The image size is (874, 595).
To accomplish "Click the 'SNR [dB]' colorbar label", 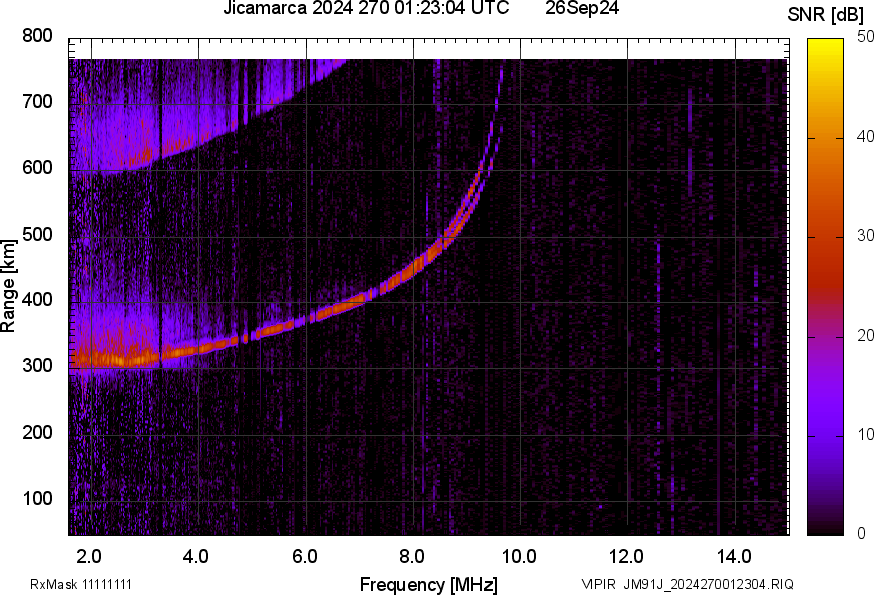I will point(825,15).
